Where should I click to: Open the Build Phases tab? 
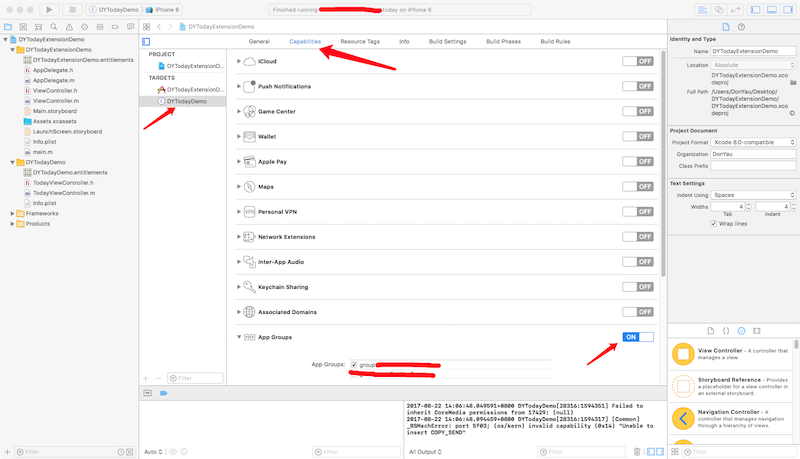504,41
